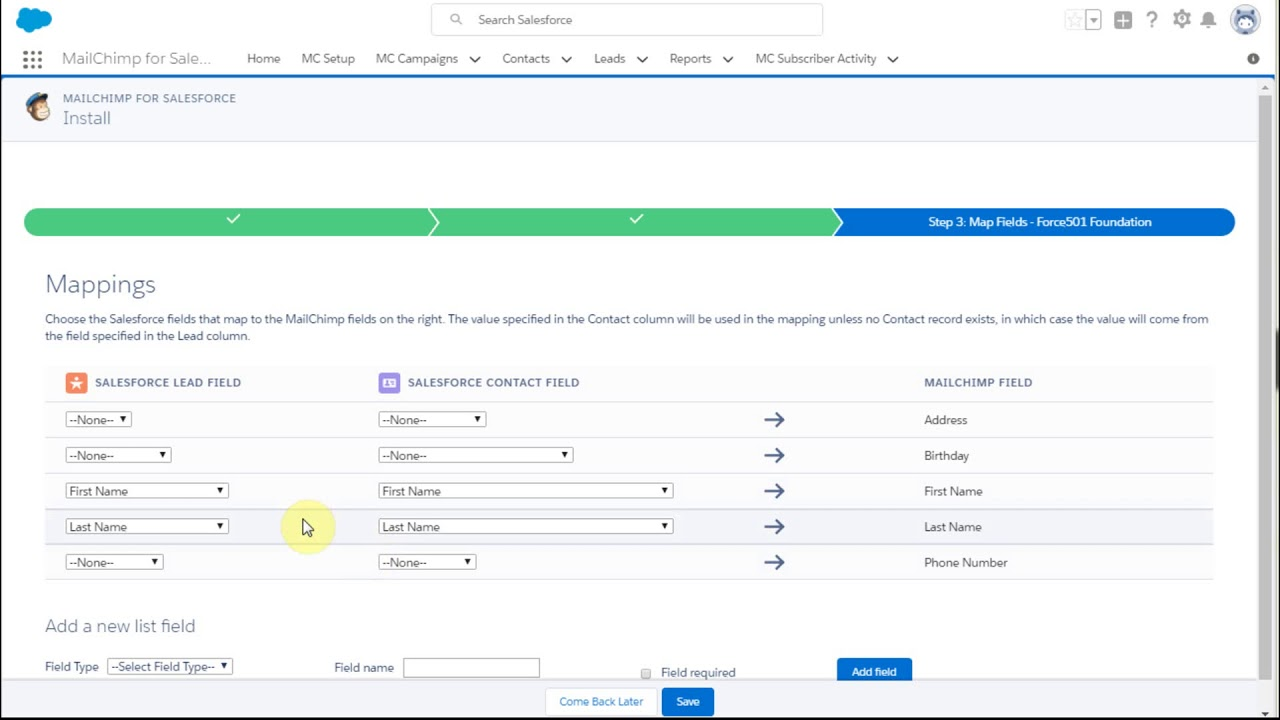Expand the Leads tab chevron

click(642, 59)
